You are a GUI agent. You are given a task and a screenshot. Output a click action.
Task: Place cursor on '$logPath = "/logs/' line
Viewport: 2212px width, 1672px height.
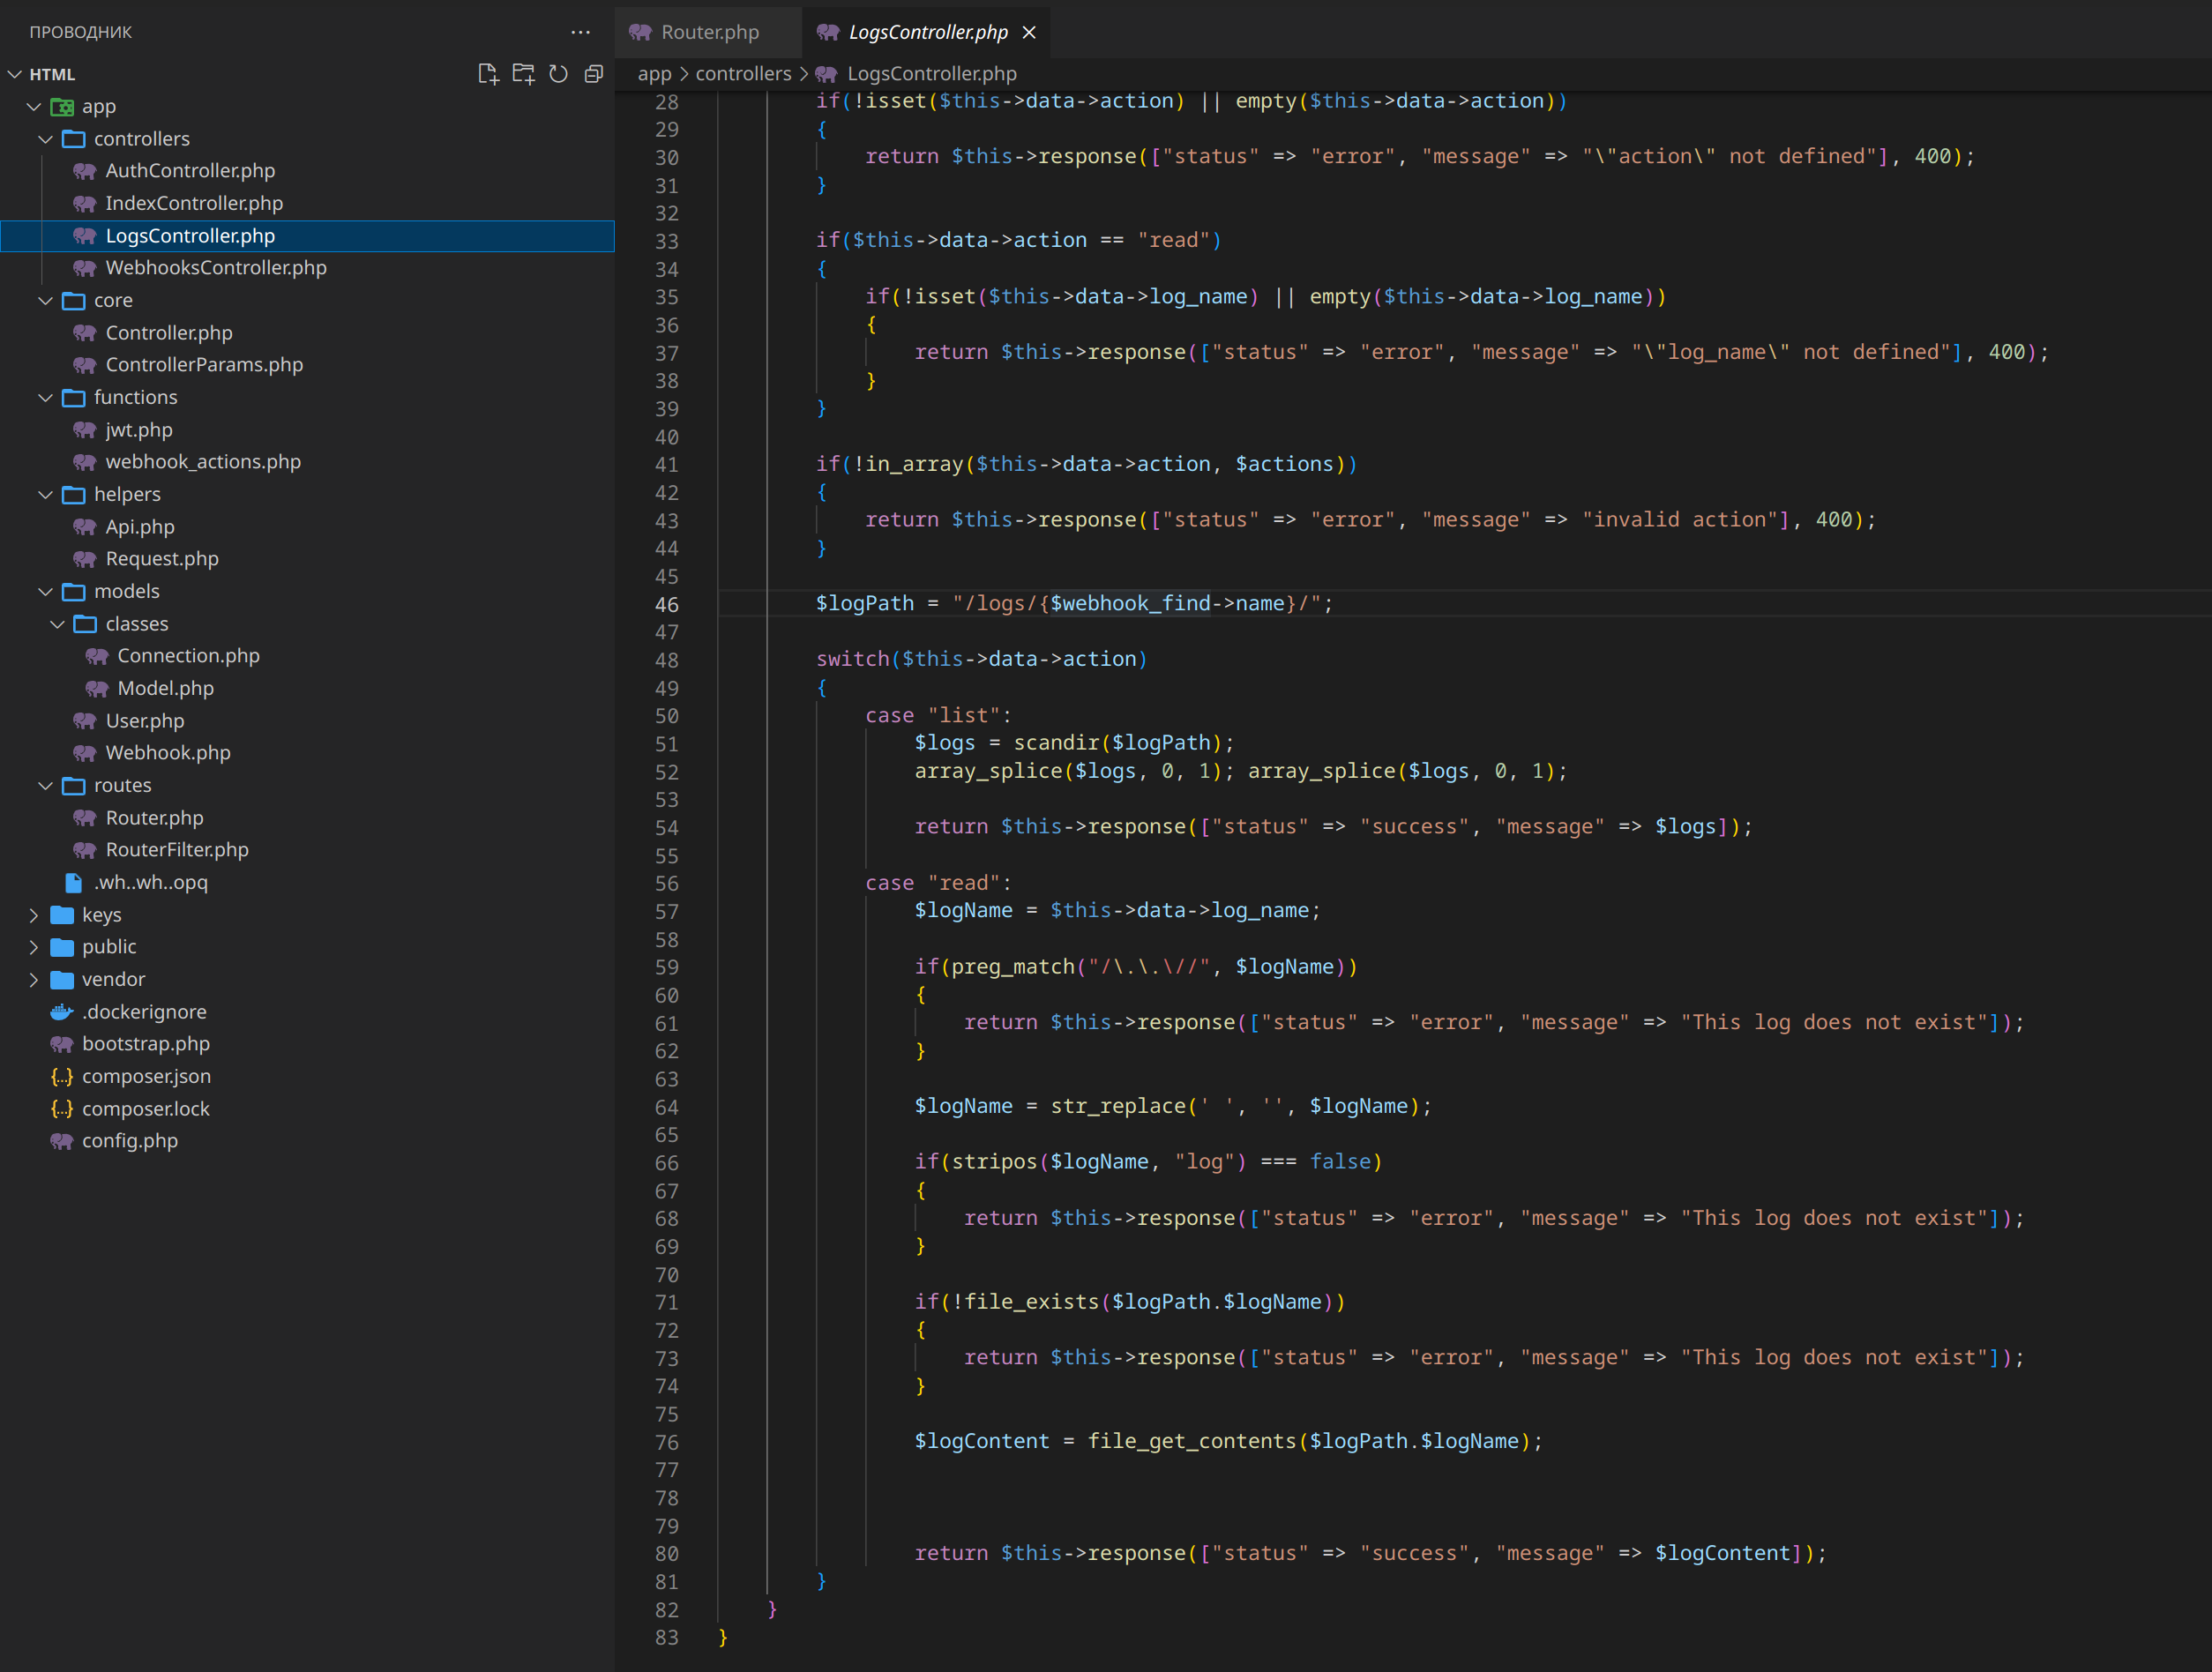[x=1074, y=603]
